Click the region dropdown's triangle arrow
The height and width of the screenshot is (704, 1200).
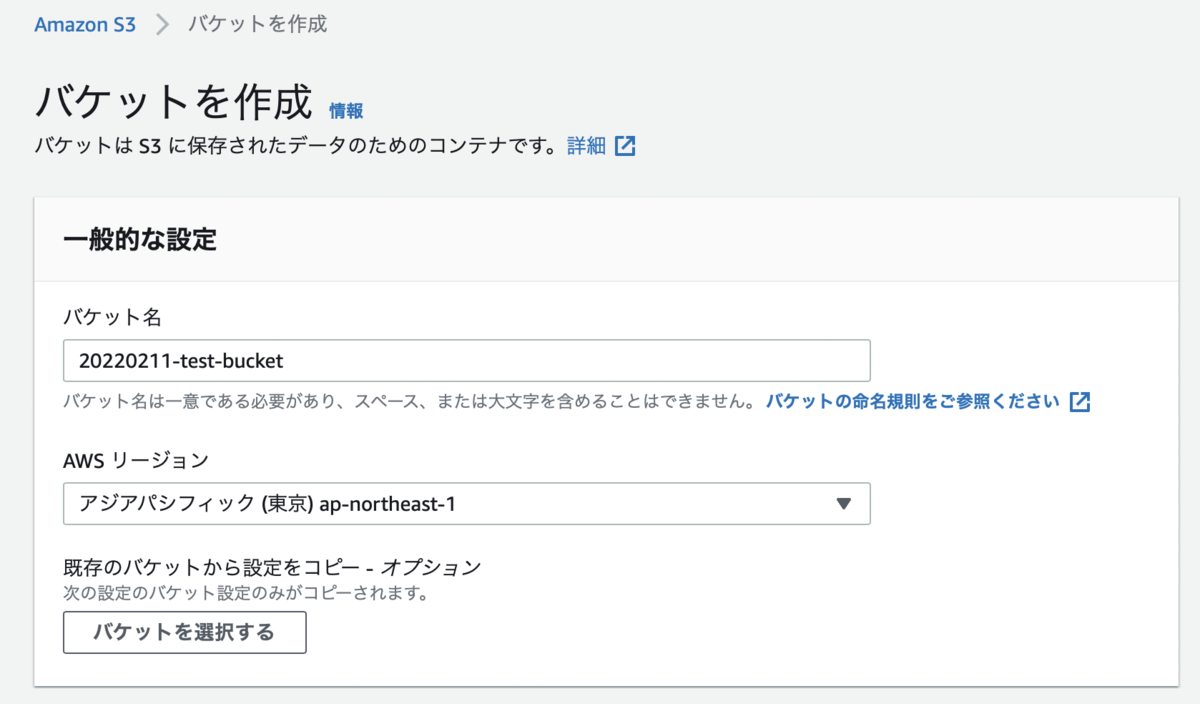843,504
